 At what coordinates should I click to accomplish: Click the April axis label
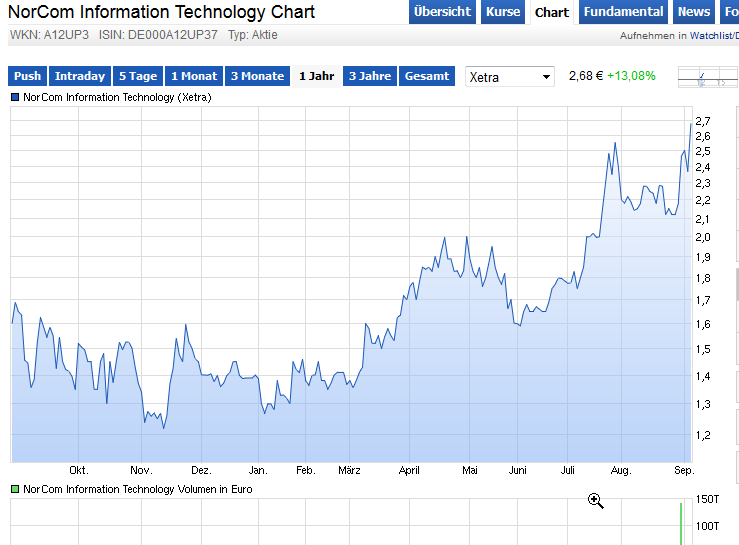click(409, 470)
